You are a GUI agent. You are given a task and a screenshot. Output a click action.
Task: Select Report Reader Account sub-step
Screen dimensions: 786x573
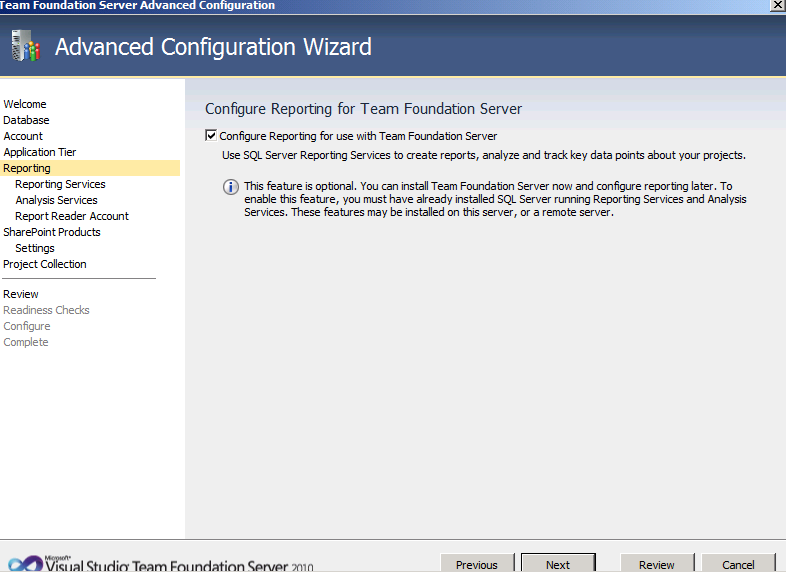[72, 217]
